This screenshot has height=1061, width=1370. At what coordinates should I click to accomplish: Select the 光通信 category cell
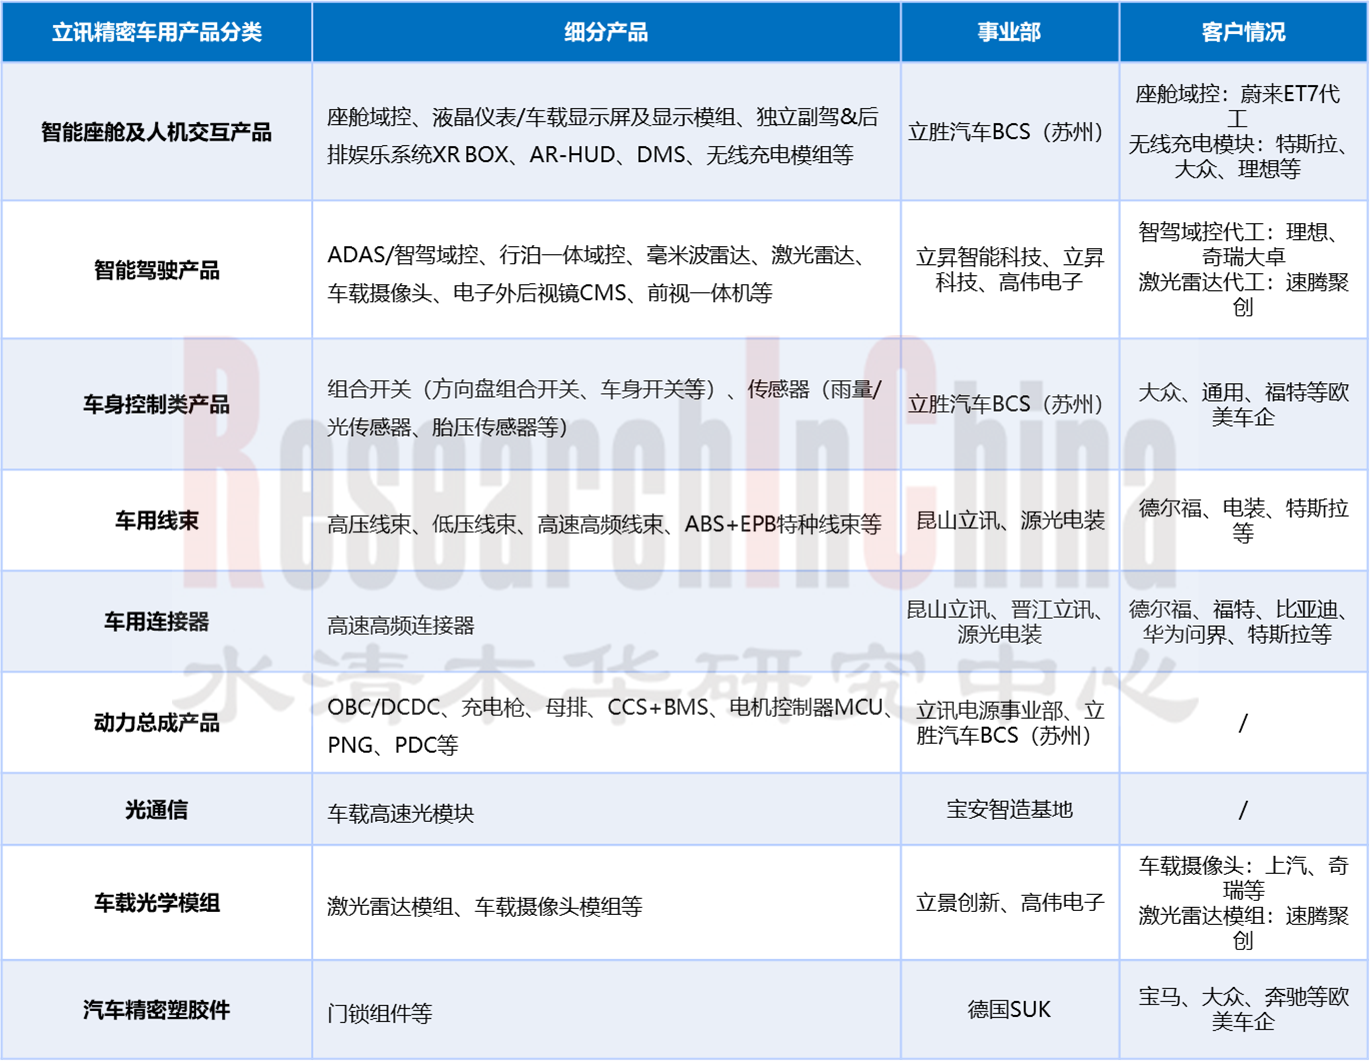(x=157, y=810)
